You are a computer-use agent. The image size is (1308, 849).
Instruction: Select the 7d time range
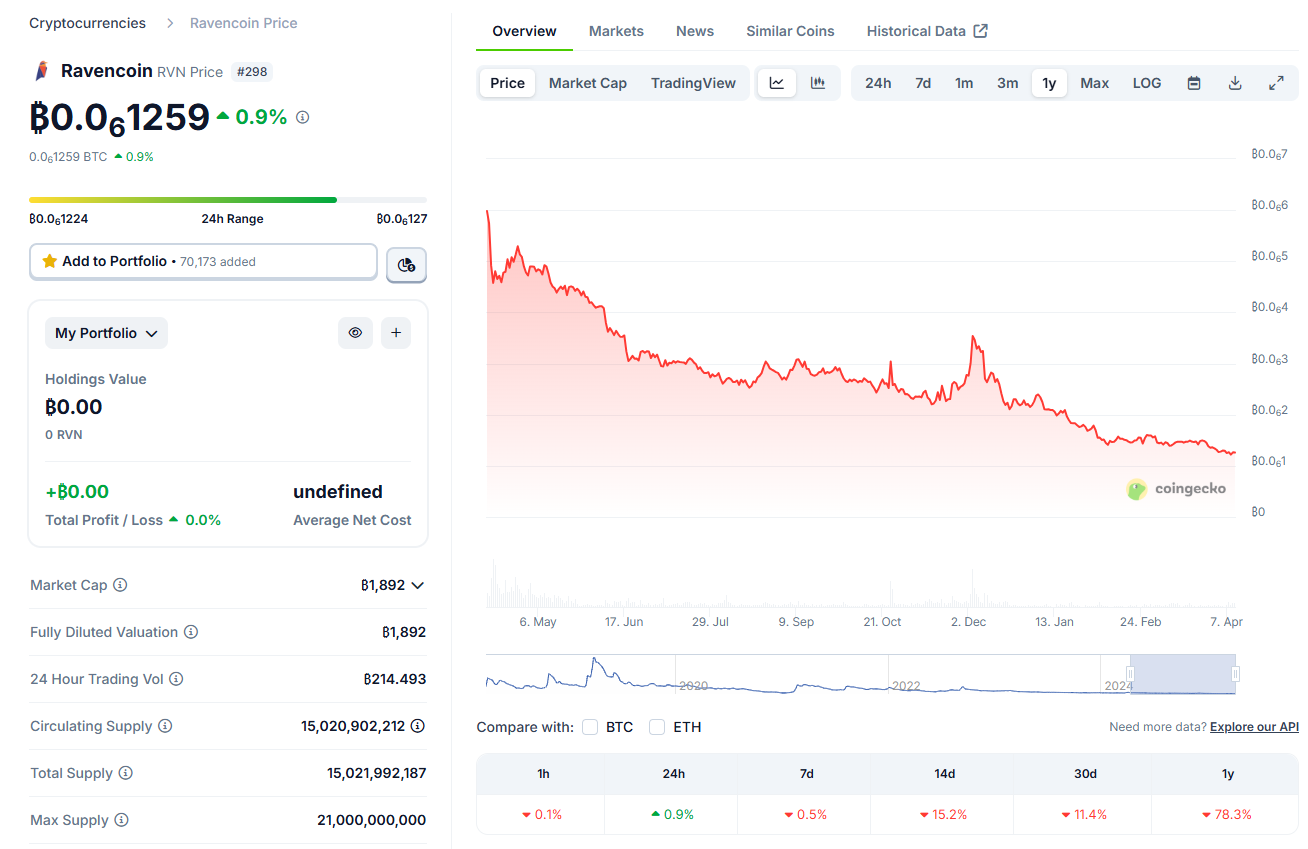click(x=923, y=83)
